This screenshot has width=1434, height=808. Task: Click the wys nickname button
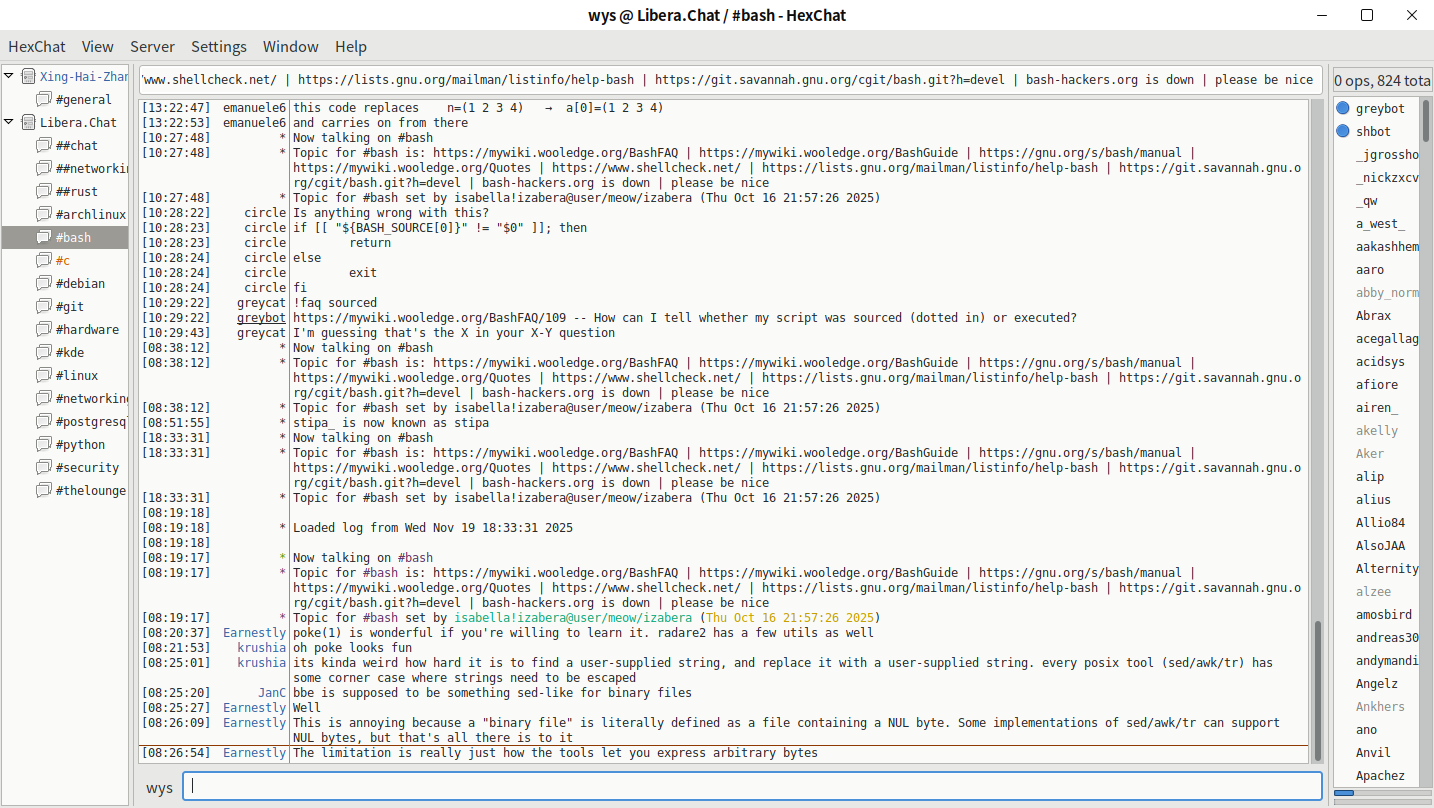tap(159, 788)
